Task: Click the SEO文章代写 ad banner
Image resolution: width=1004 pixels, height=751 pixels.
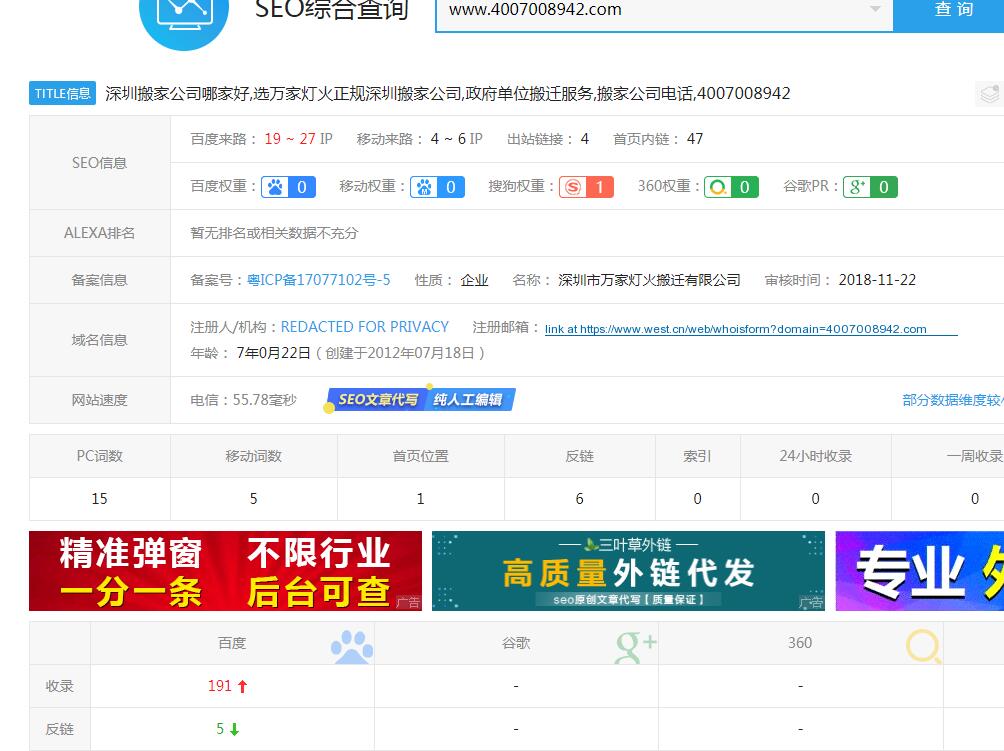Action: 421,400
